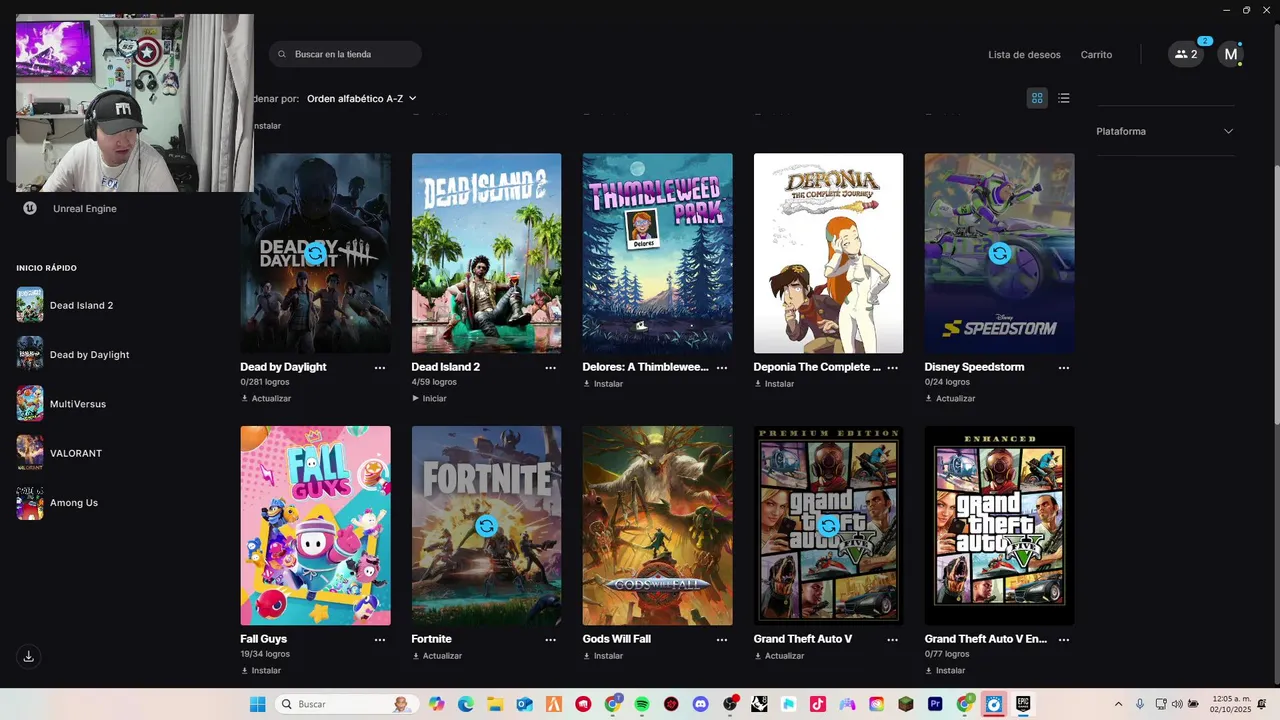
Task: Open File Explorer from the taskbar
Action: point(495,704)
